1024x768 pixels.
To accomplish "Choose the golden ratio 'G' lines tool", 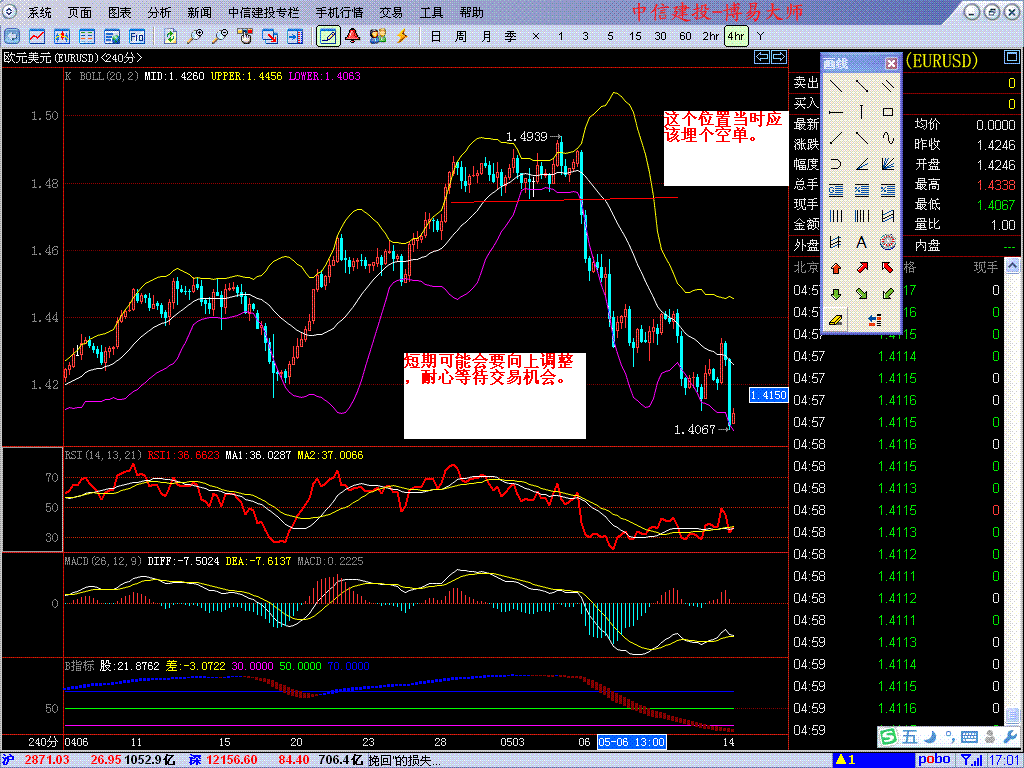I will (836, 190).
